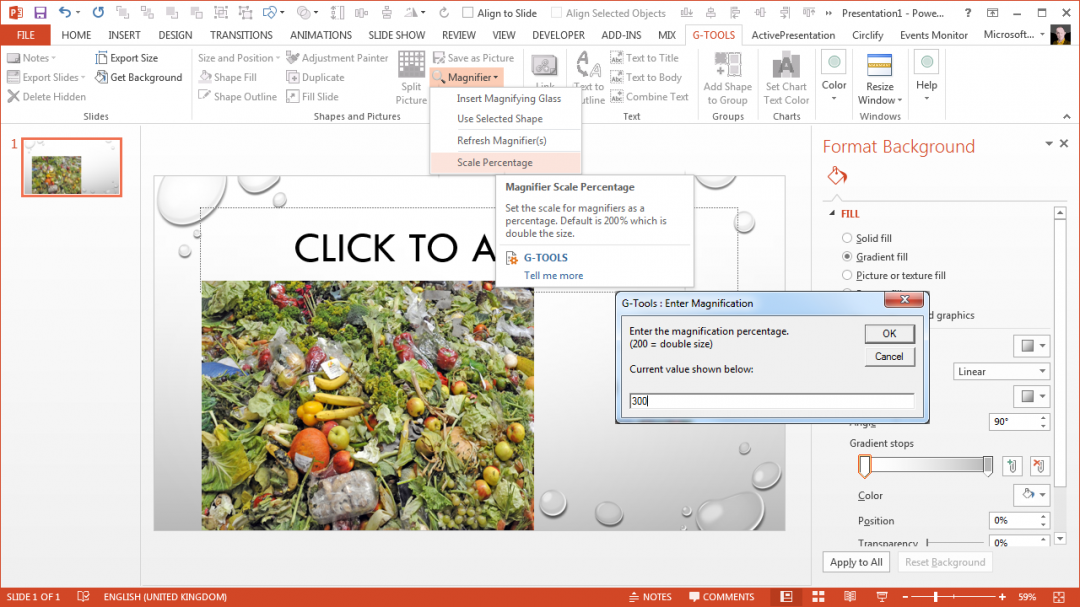Apply Text to Title
1080x607 pixels.
(645, 57)
